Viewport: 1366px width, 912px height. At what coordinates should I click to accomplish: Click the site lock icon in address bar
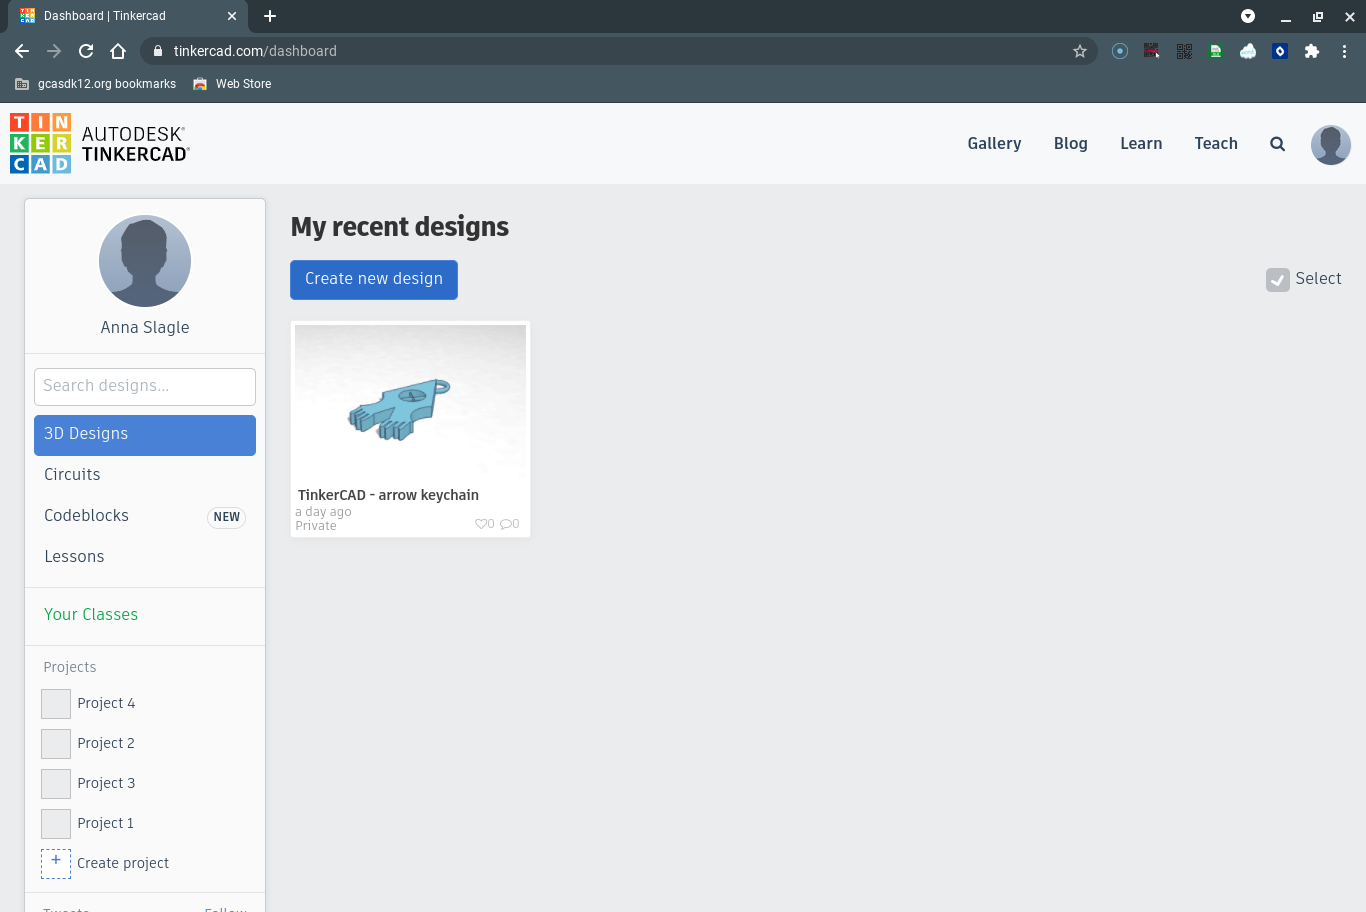(x=158, y=51)
